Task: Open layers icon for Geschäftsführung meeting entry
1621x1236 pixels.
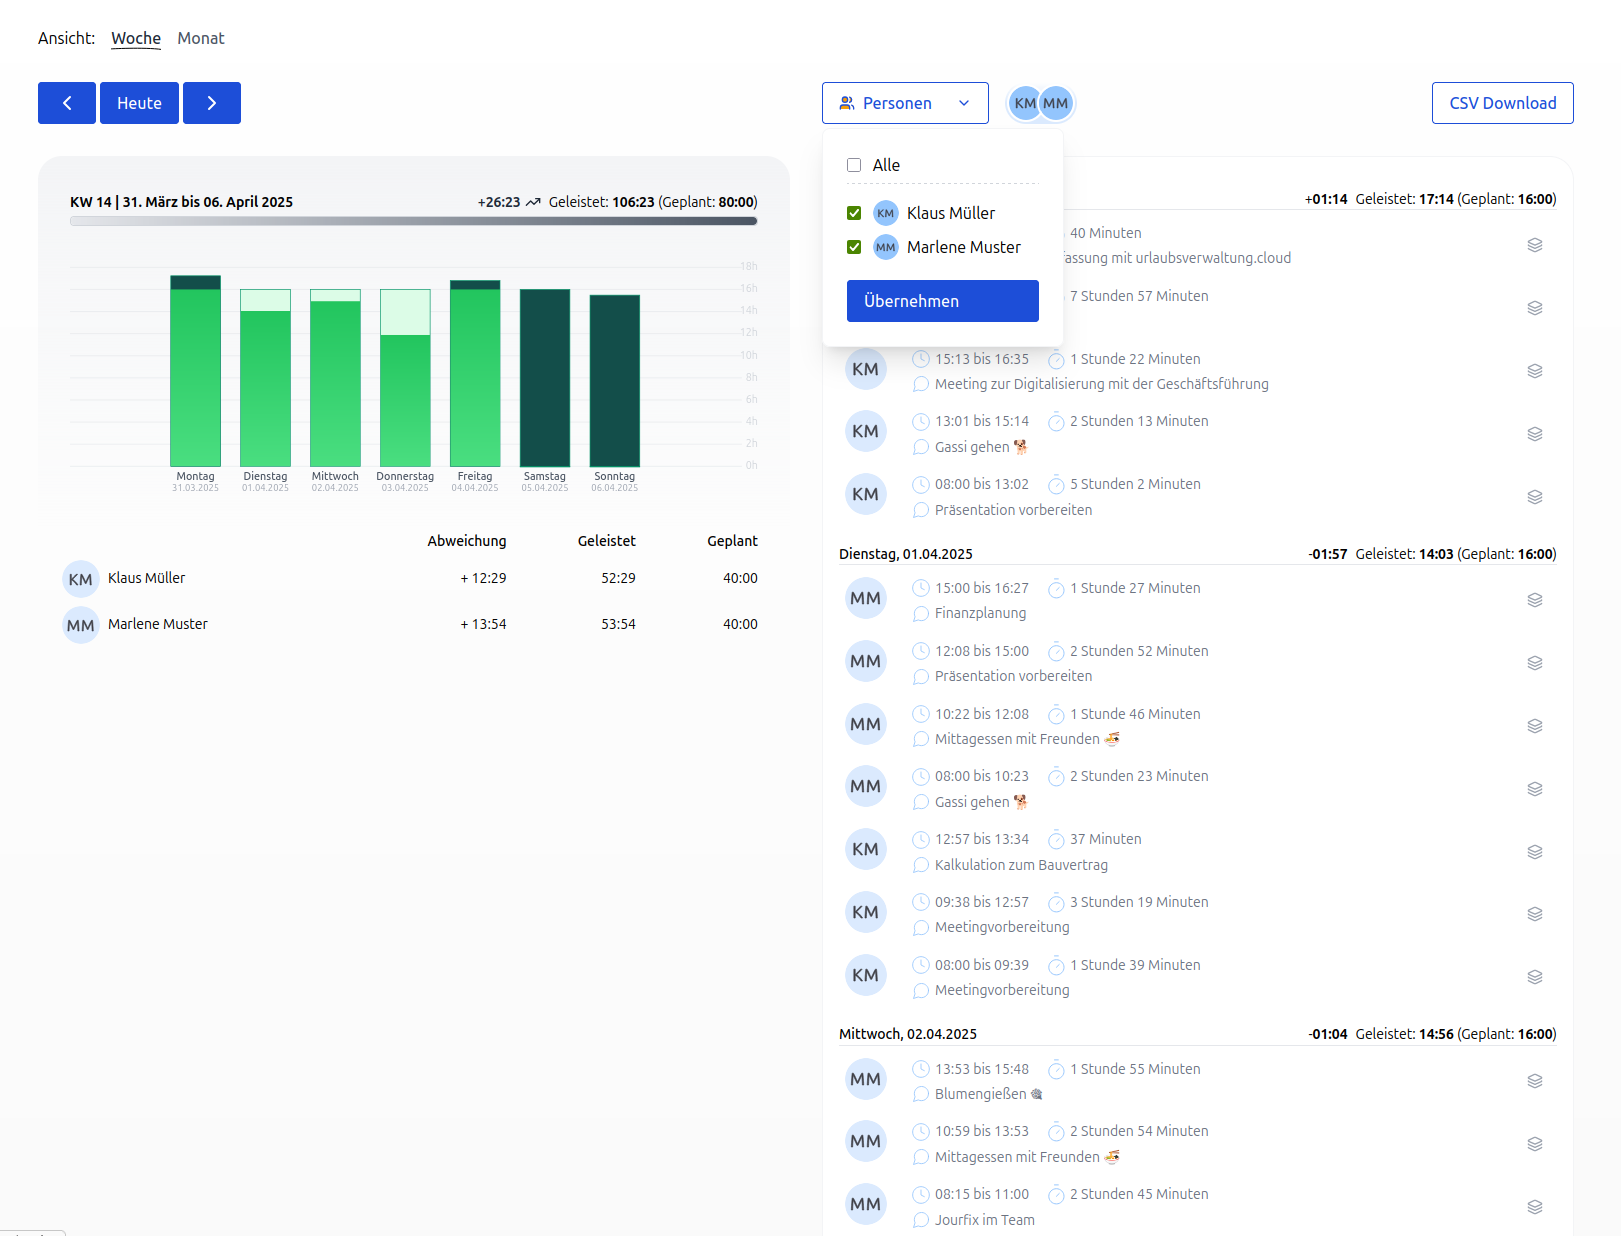Action: pyautogui.click(x=1535, y=371)
